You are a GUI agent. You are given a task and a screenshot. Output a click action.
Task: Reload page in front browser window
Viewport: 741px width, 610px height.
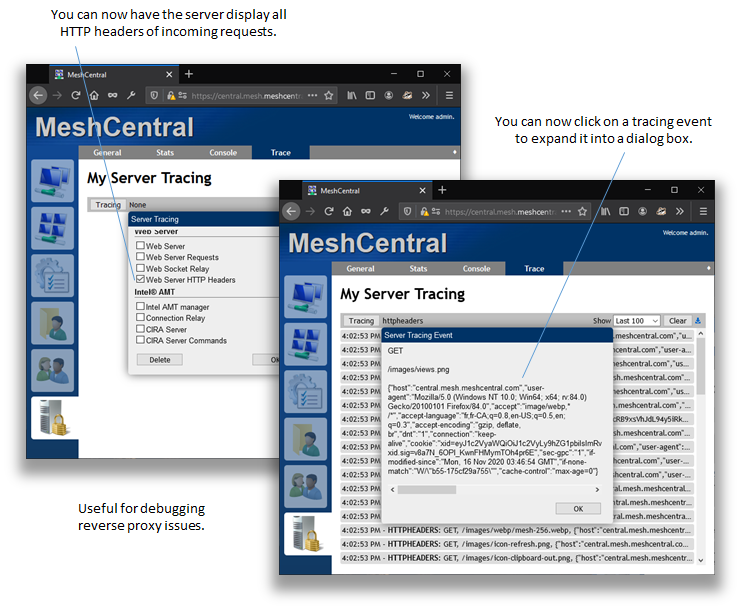(x=329, y=211)
